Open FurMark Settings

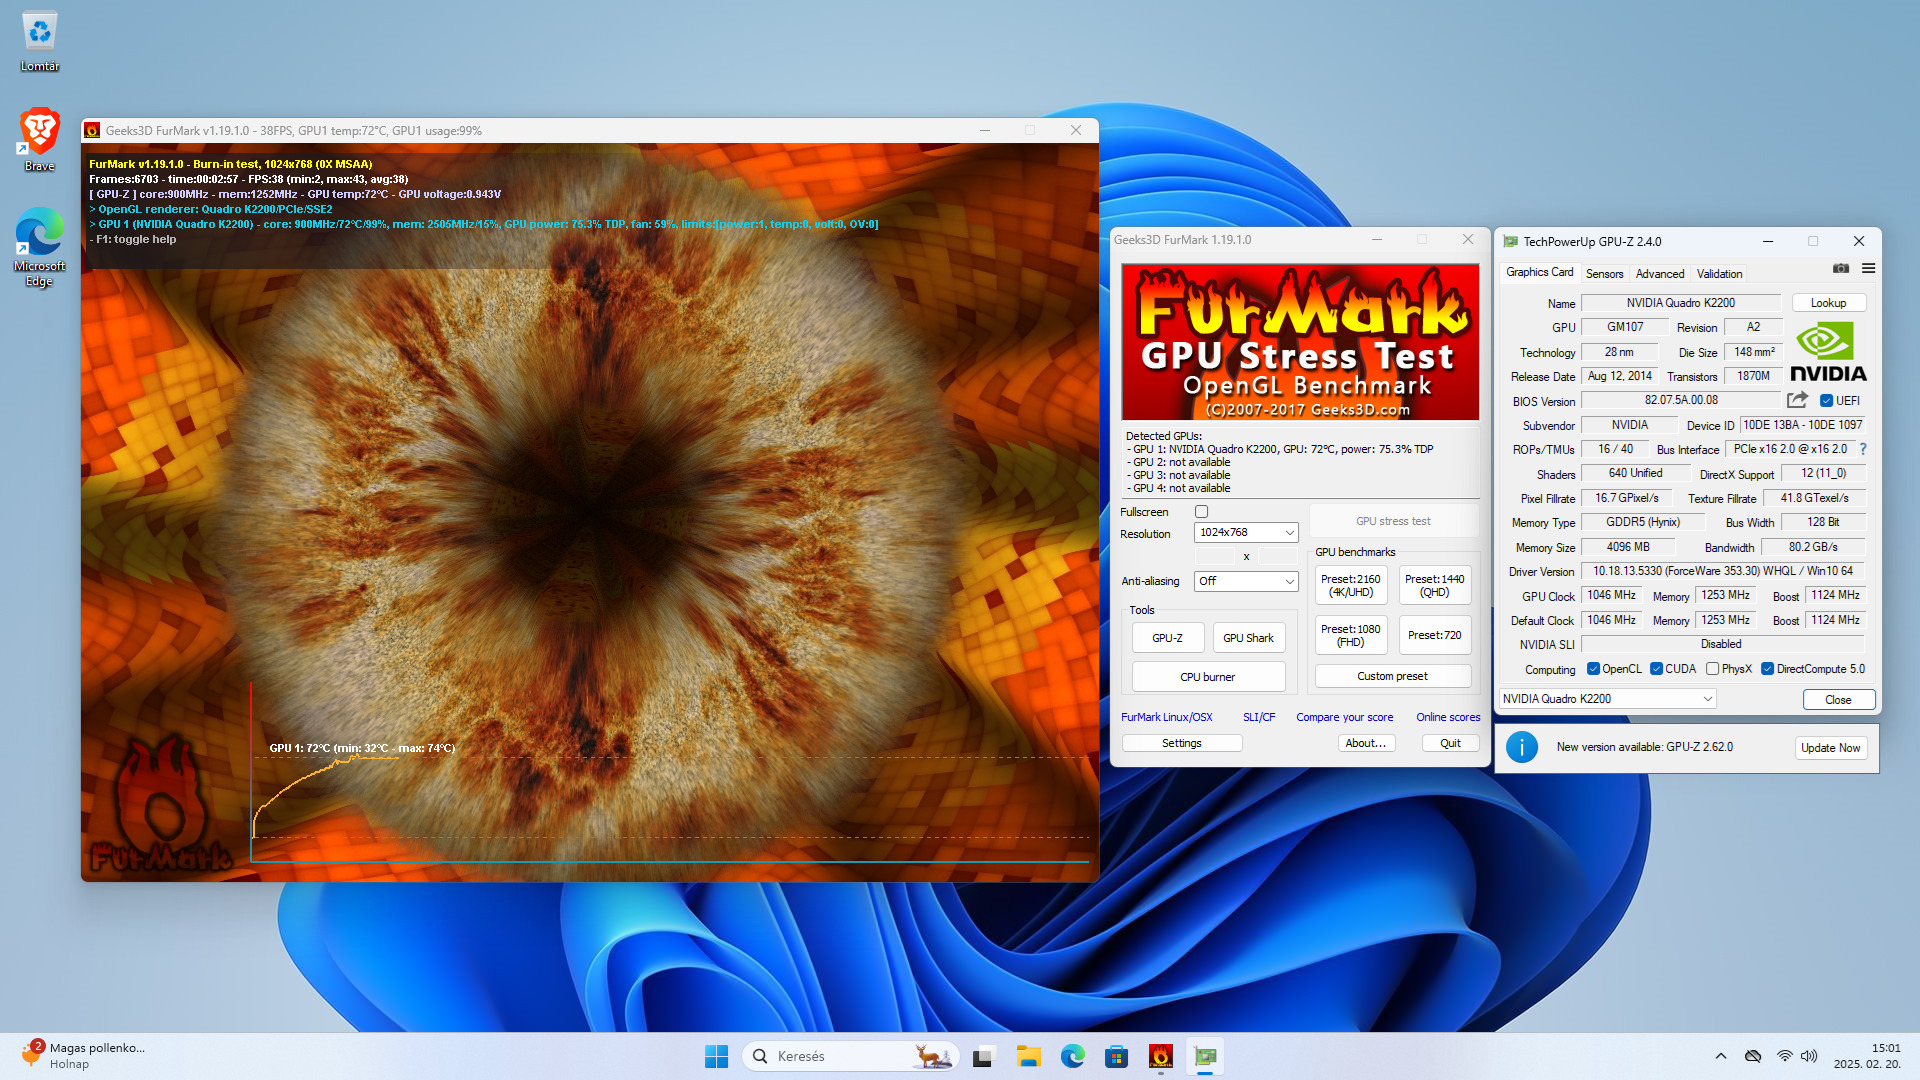pos(1181,743)
